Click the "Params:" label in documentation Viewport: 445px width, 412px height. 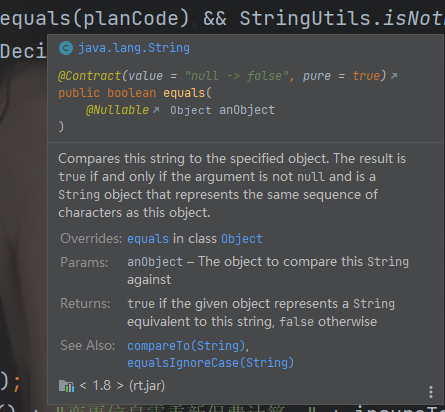click(x=84, y=262)
